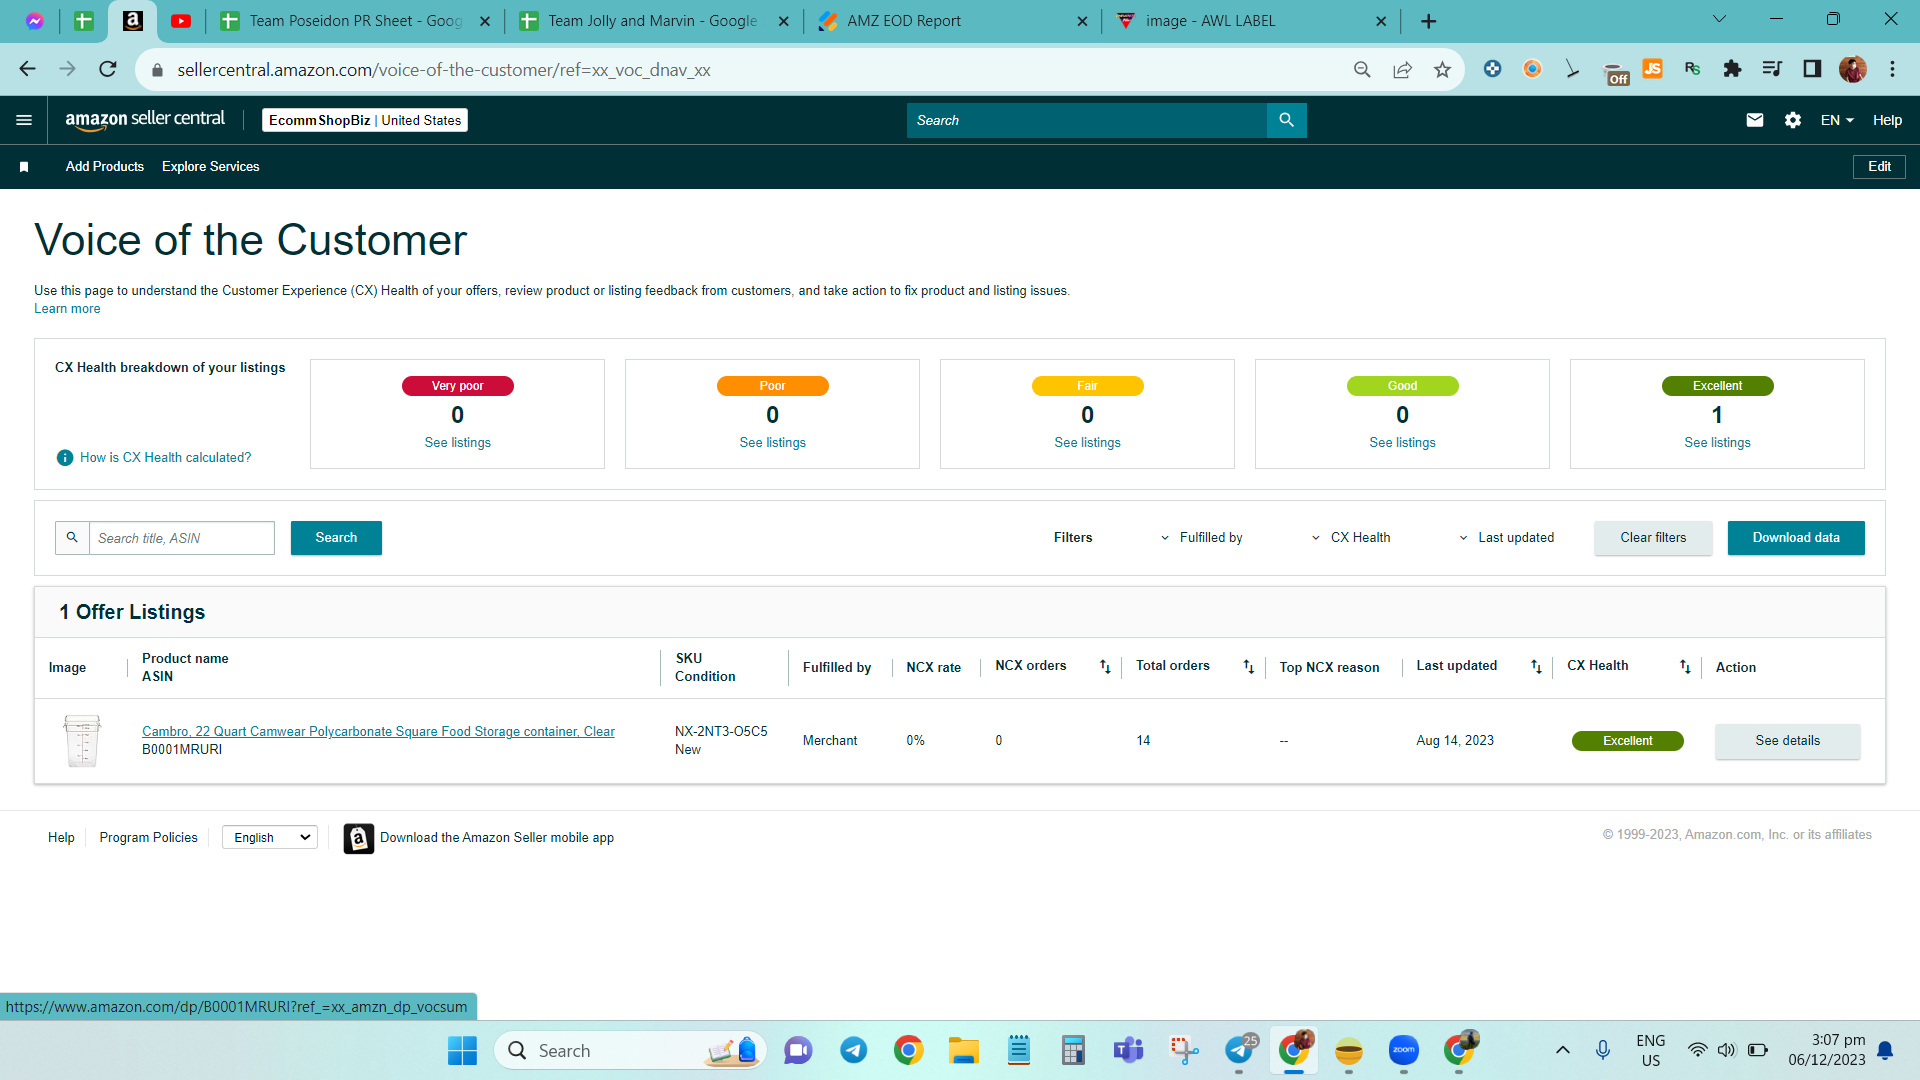The width and height of the screenshot is (1920, 1080).
Task: Switch to AMZ EOD Report tab
Action: click(953, 21)
